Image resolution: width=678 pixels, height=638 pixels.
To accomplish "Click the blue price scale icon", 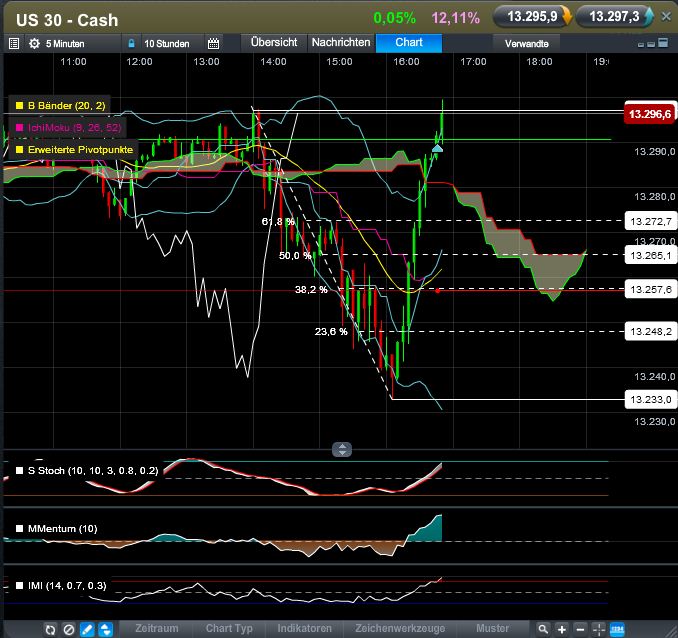I will 617,629.
